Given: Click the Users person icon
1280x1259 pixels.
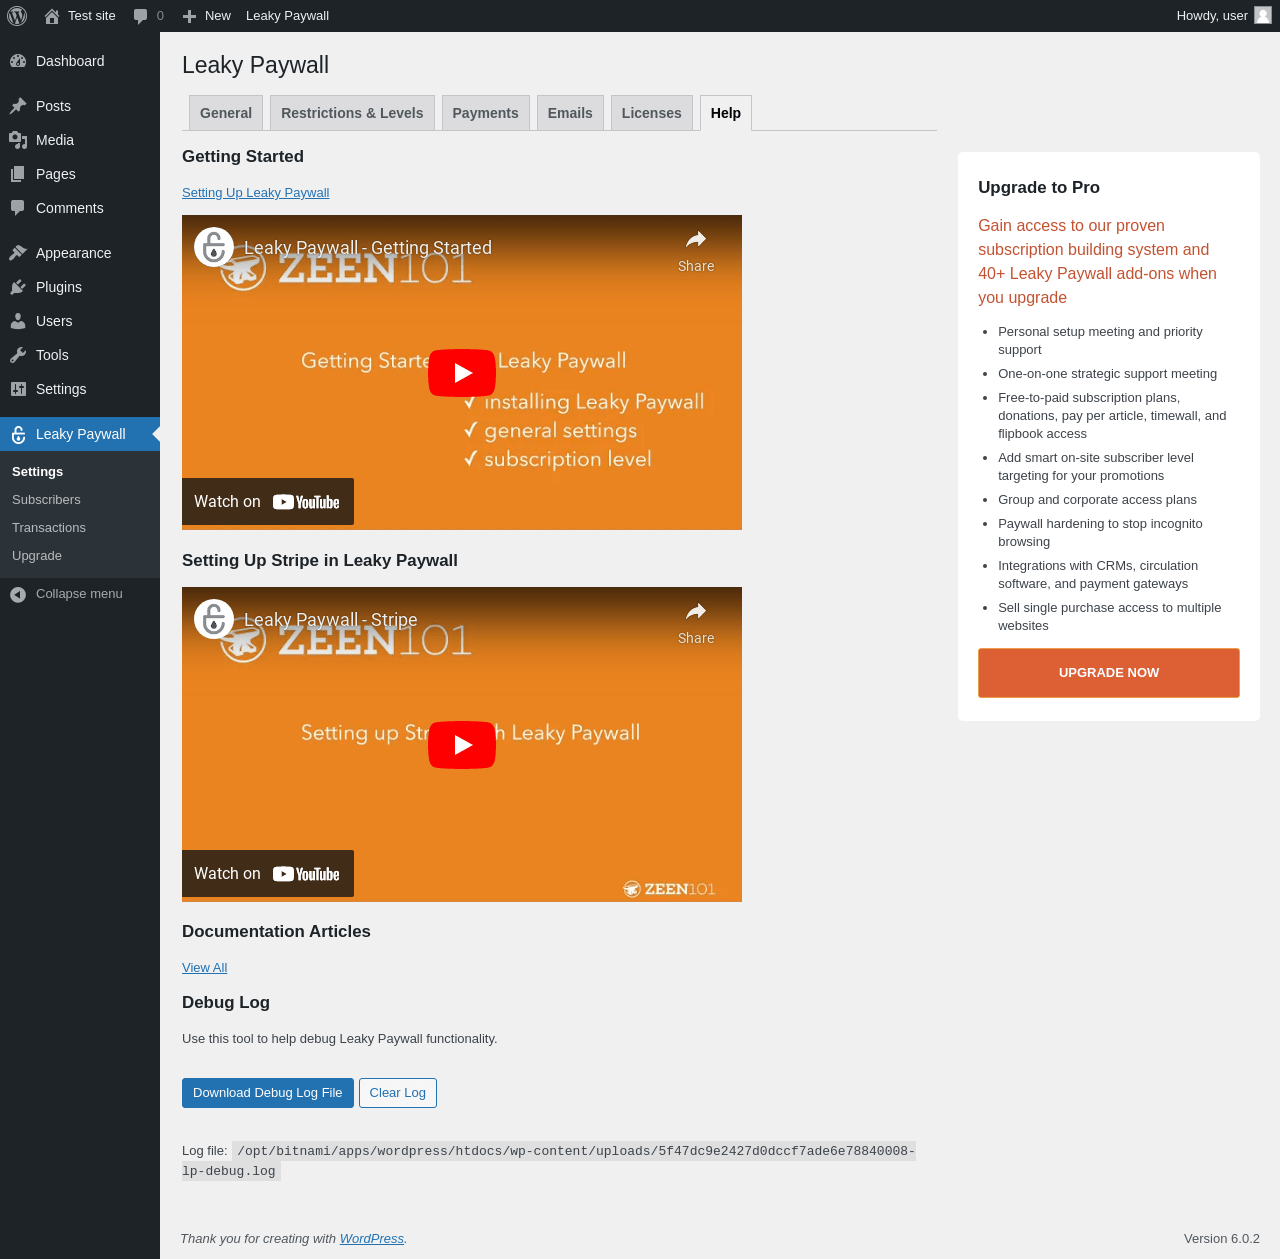Looking at the screenshot, I should click(18, 321).
